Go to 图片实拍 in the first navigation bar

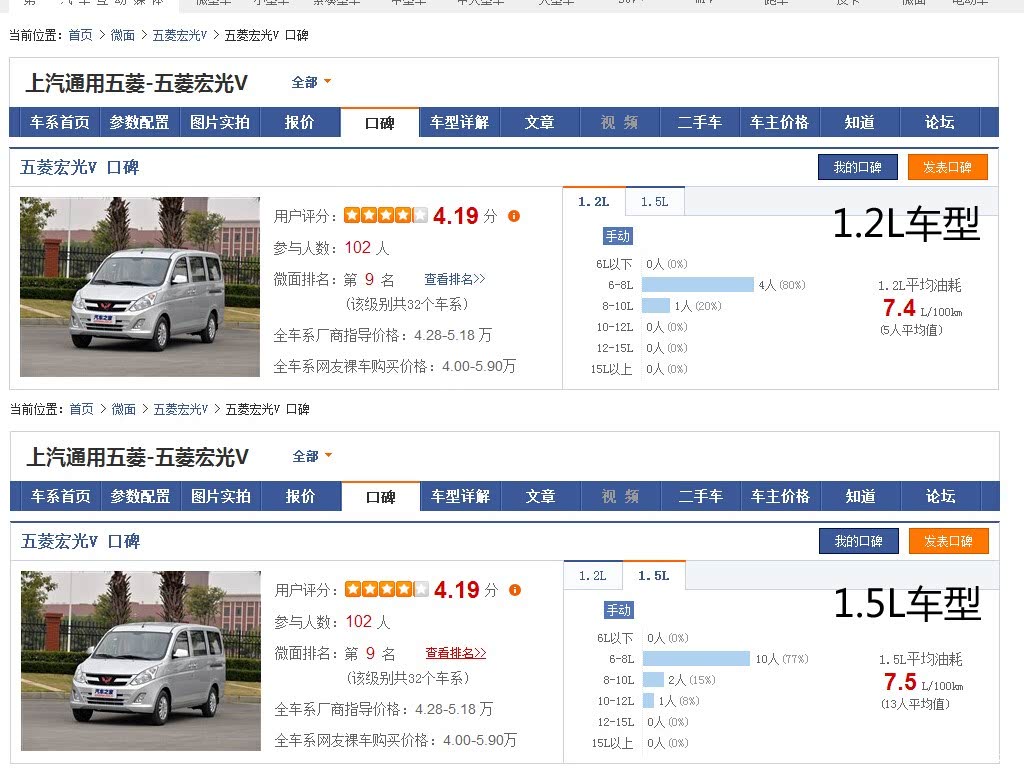(x=219, y=122)
